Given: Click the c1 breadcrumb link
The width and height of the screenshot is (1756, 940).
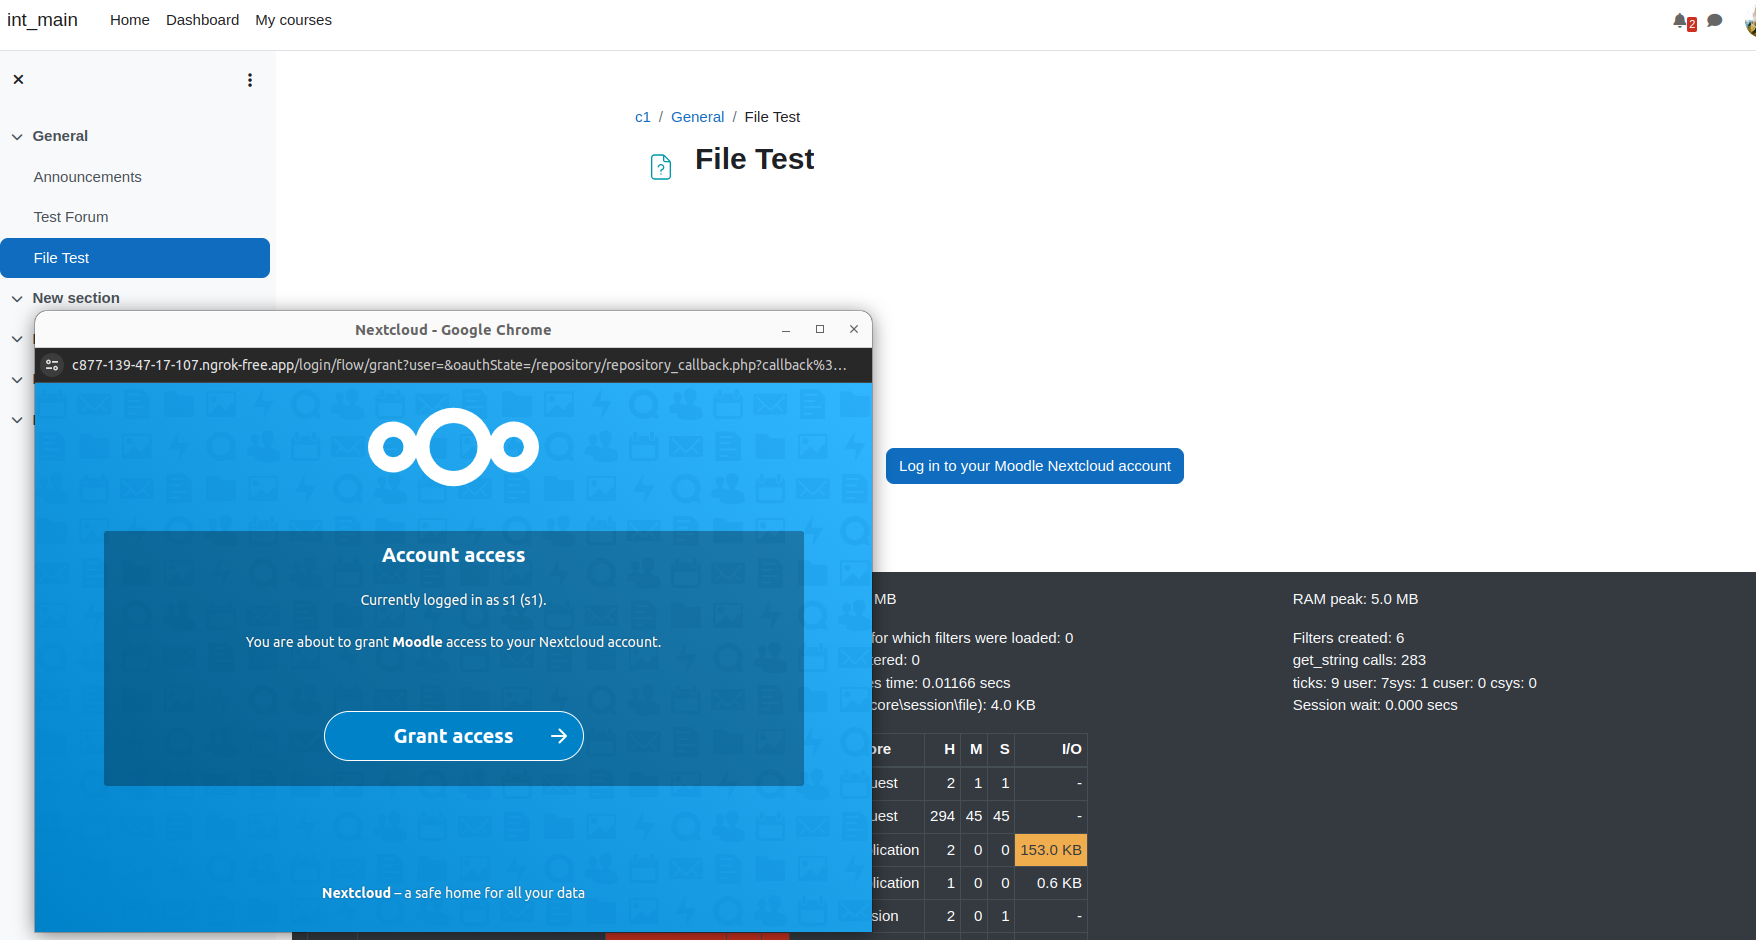Looking at the screenshot, I should [643, 117].
